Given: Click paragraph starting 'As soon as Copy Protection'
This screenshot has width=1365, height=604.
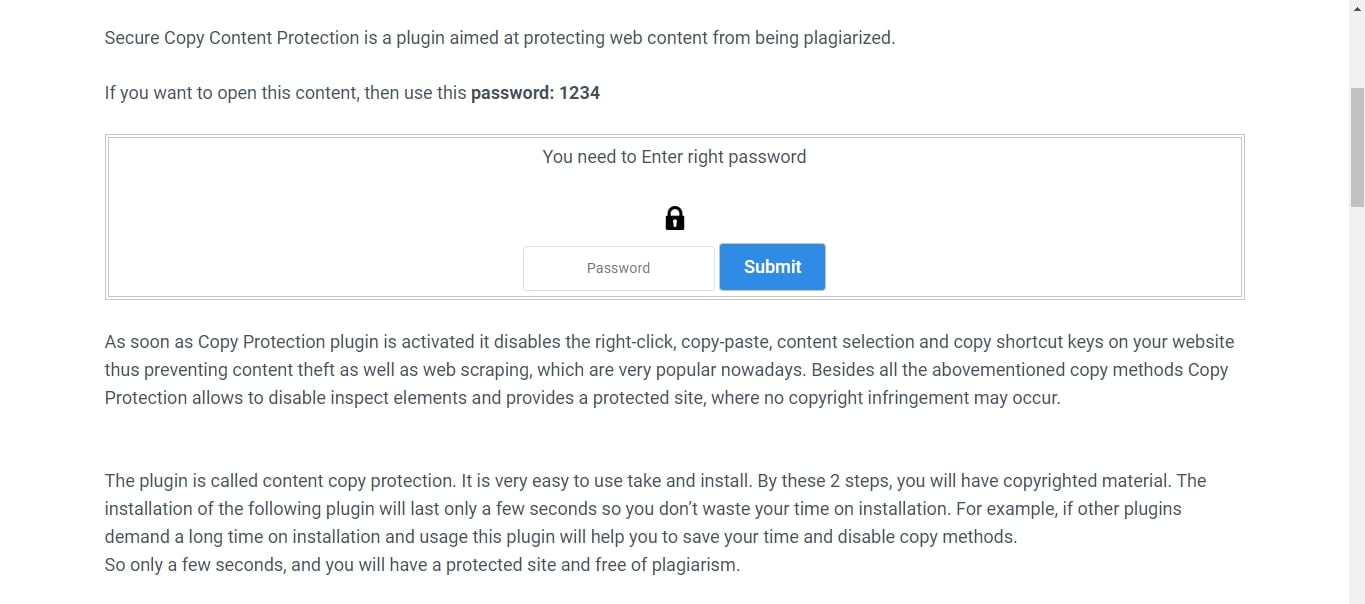Looking at the screenshot, I should click(x=670, y=370).
